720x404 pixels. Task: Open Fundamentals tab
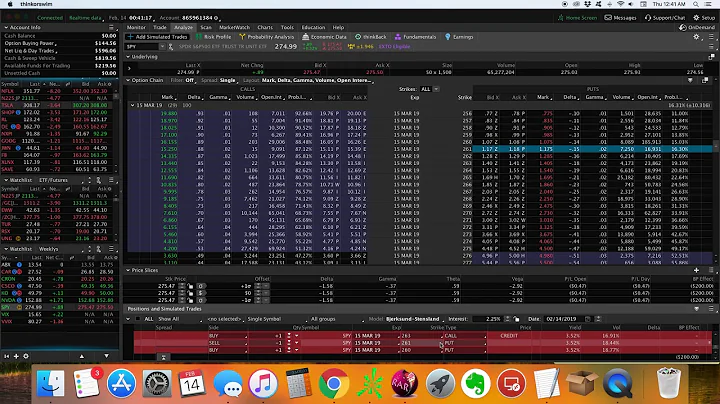tap(415, 37)
